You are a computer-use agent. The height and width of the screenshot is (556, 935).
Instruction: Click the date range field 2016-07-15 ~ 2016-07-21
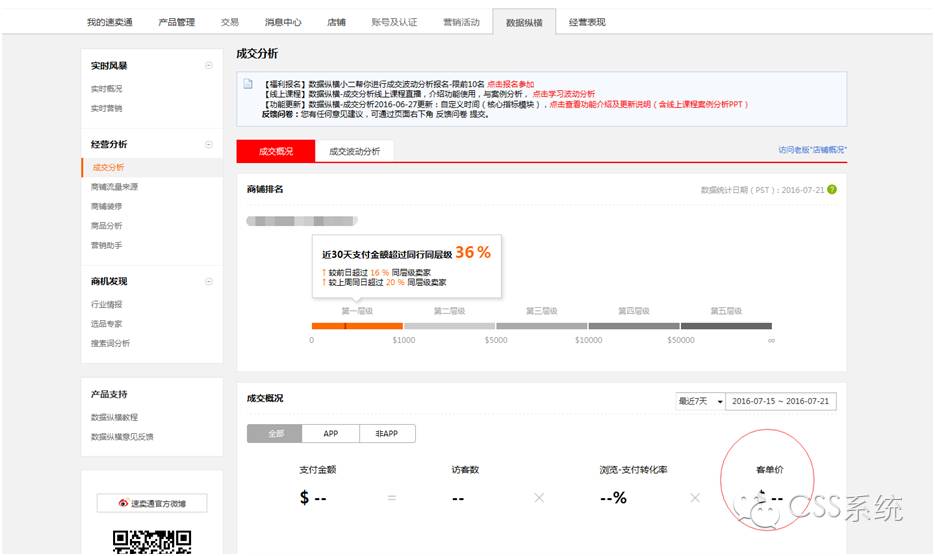coord(782,401)
